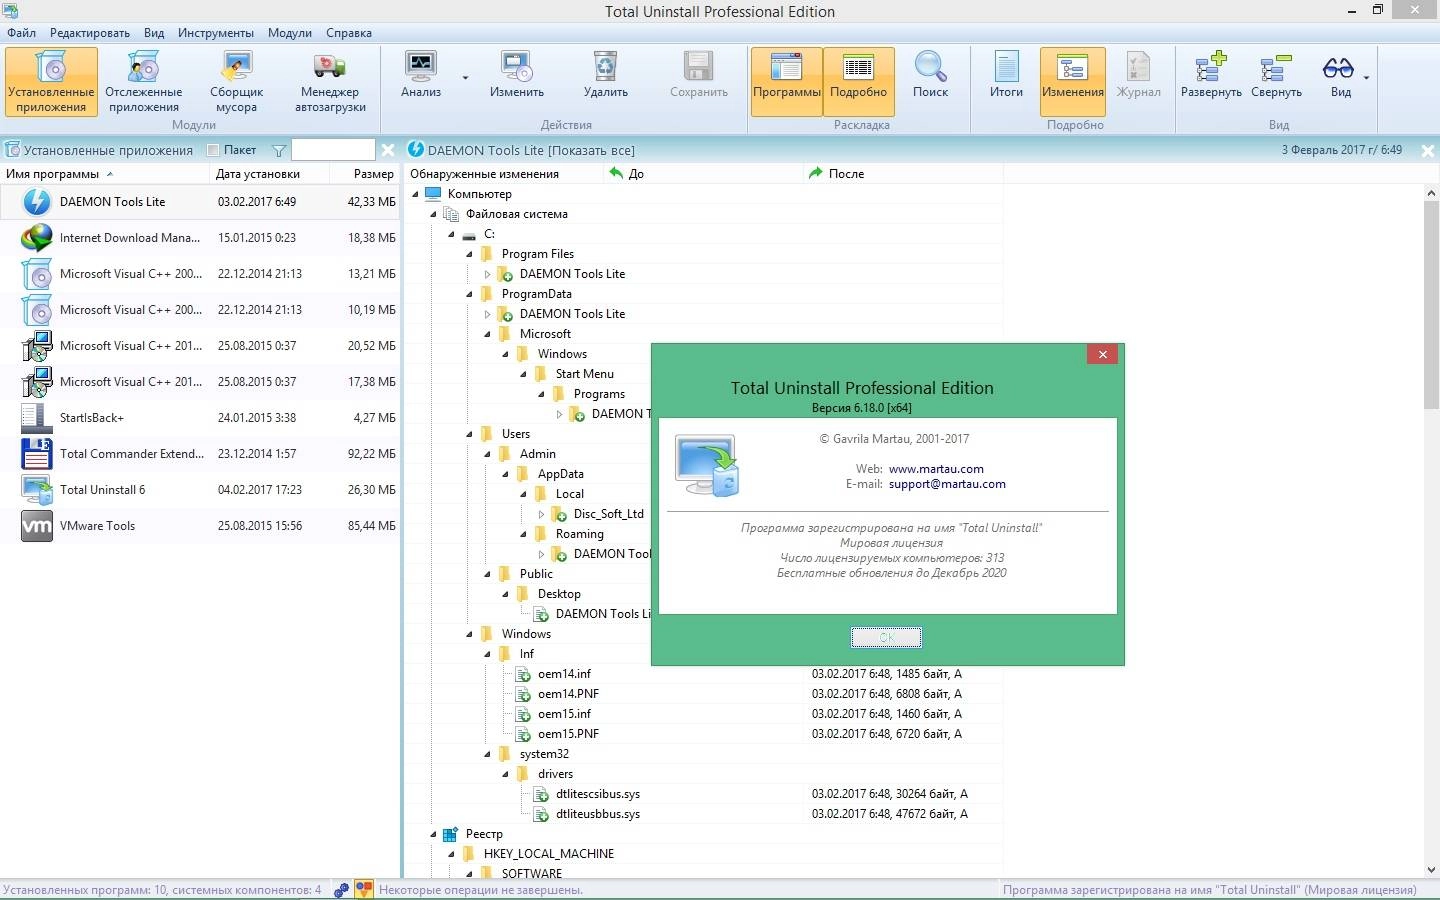This screenshot has height=900, width=1440.
Task: Select Total Uninstall 6 row
Action: [x=200, y=490]
